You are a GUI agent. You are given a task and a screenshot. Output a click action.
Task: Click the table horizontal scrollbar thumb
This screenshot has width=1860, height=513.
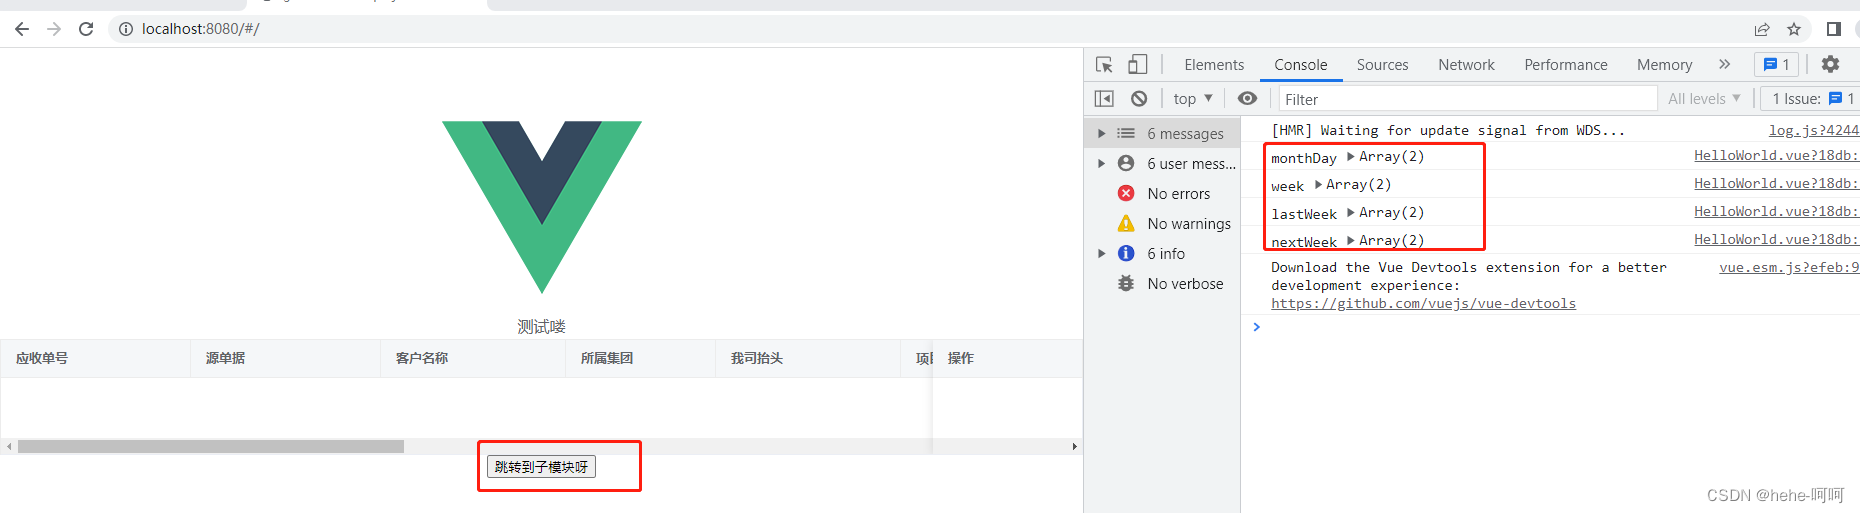tap(211, 447)
